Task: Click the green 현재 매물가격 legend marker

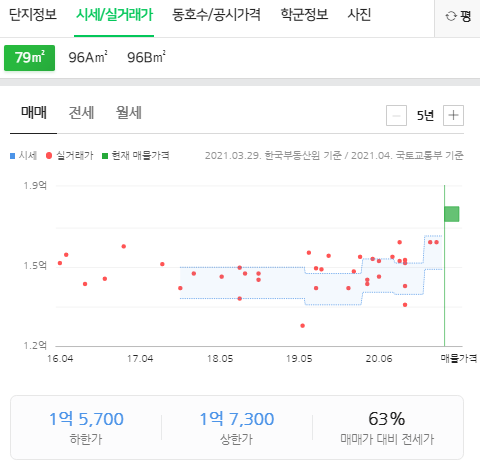Action: pyautogui.click(x=105, y=156)
